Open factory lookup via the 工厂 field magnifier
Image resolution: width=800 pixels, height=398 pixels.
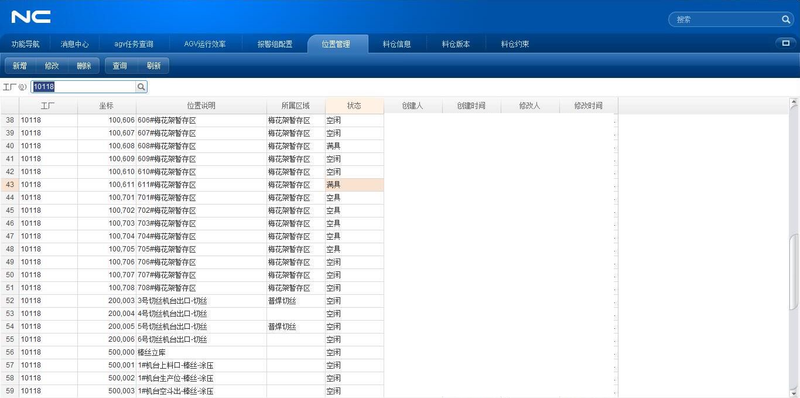[x=141, y=87]
